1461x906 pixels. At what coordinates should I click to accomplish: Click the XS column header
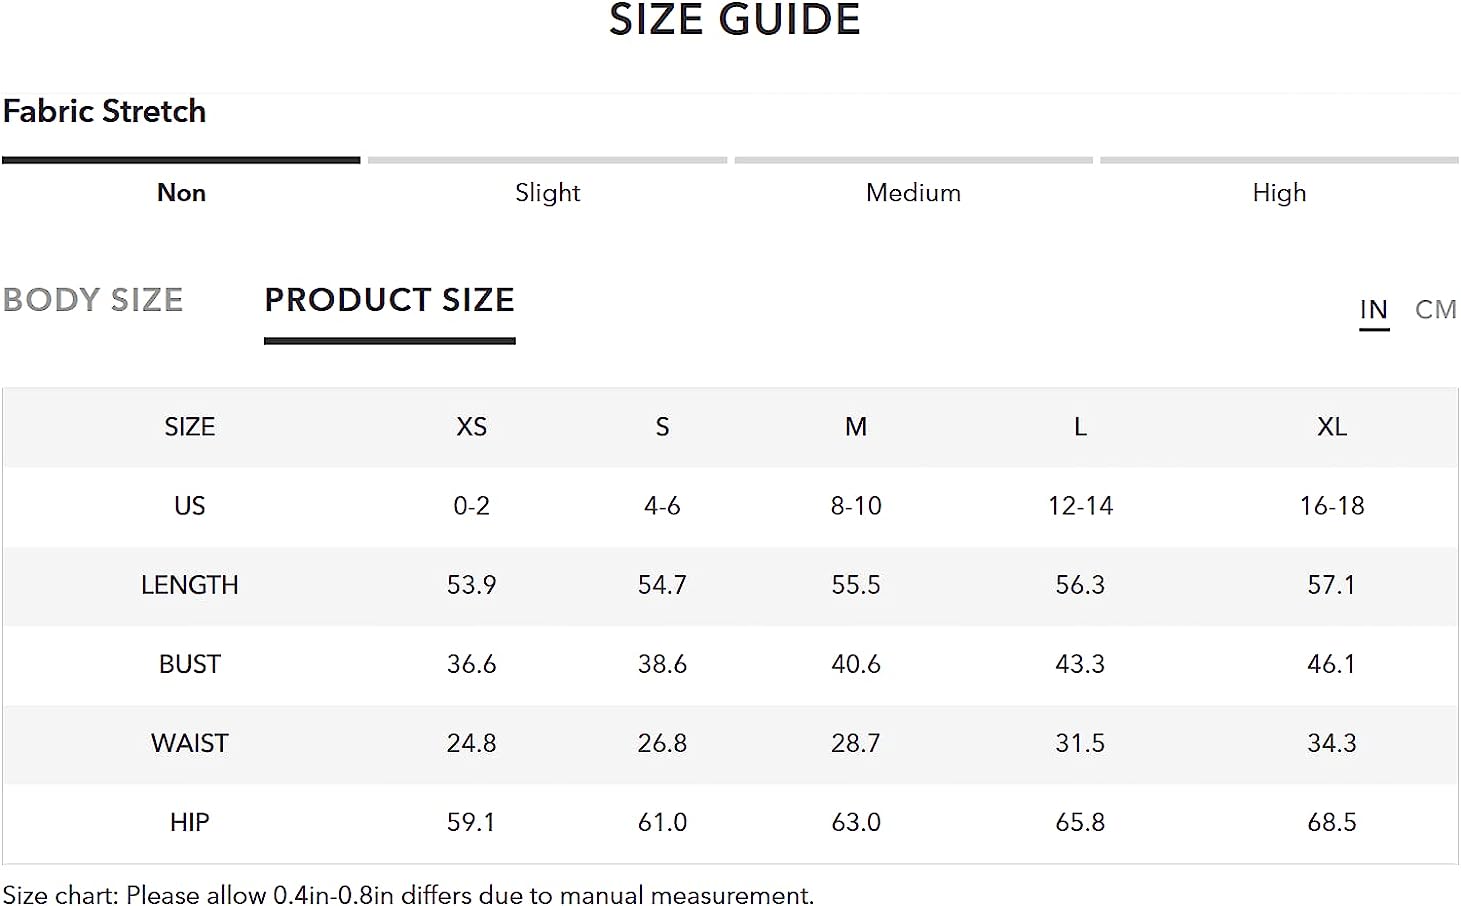[471, 427]
